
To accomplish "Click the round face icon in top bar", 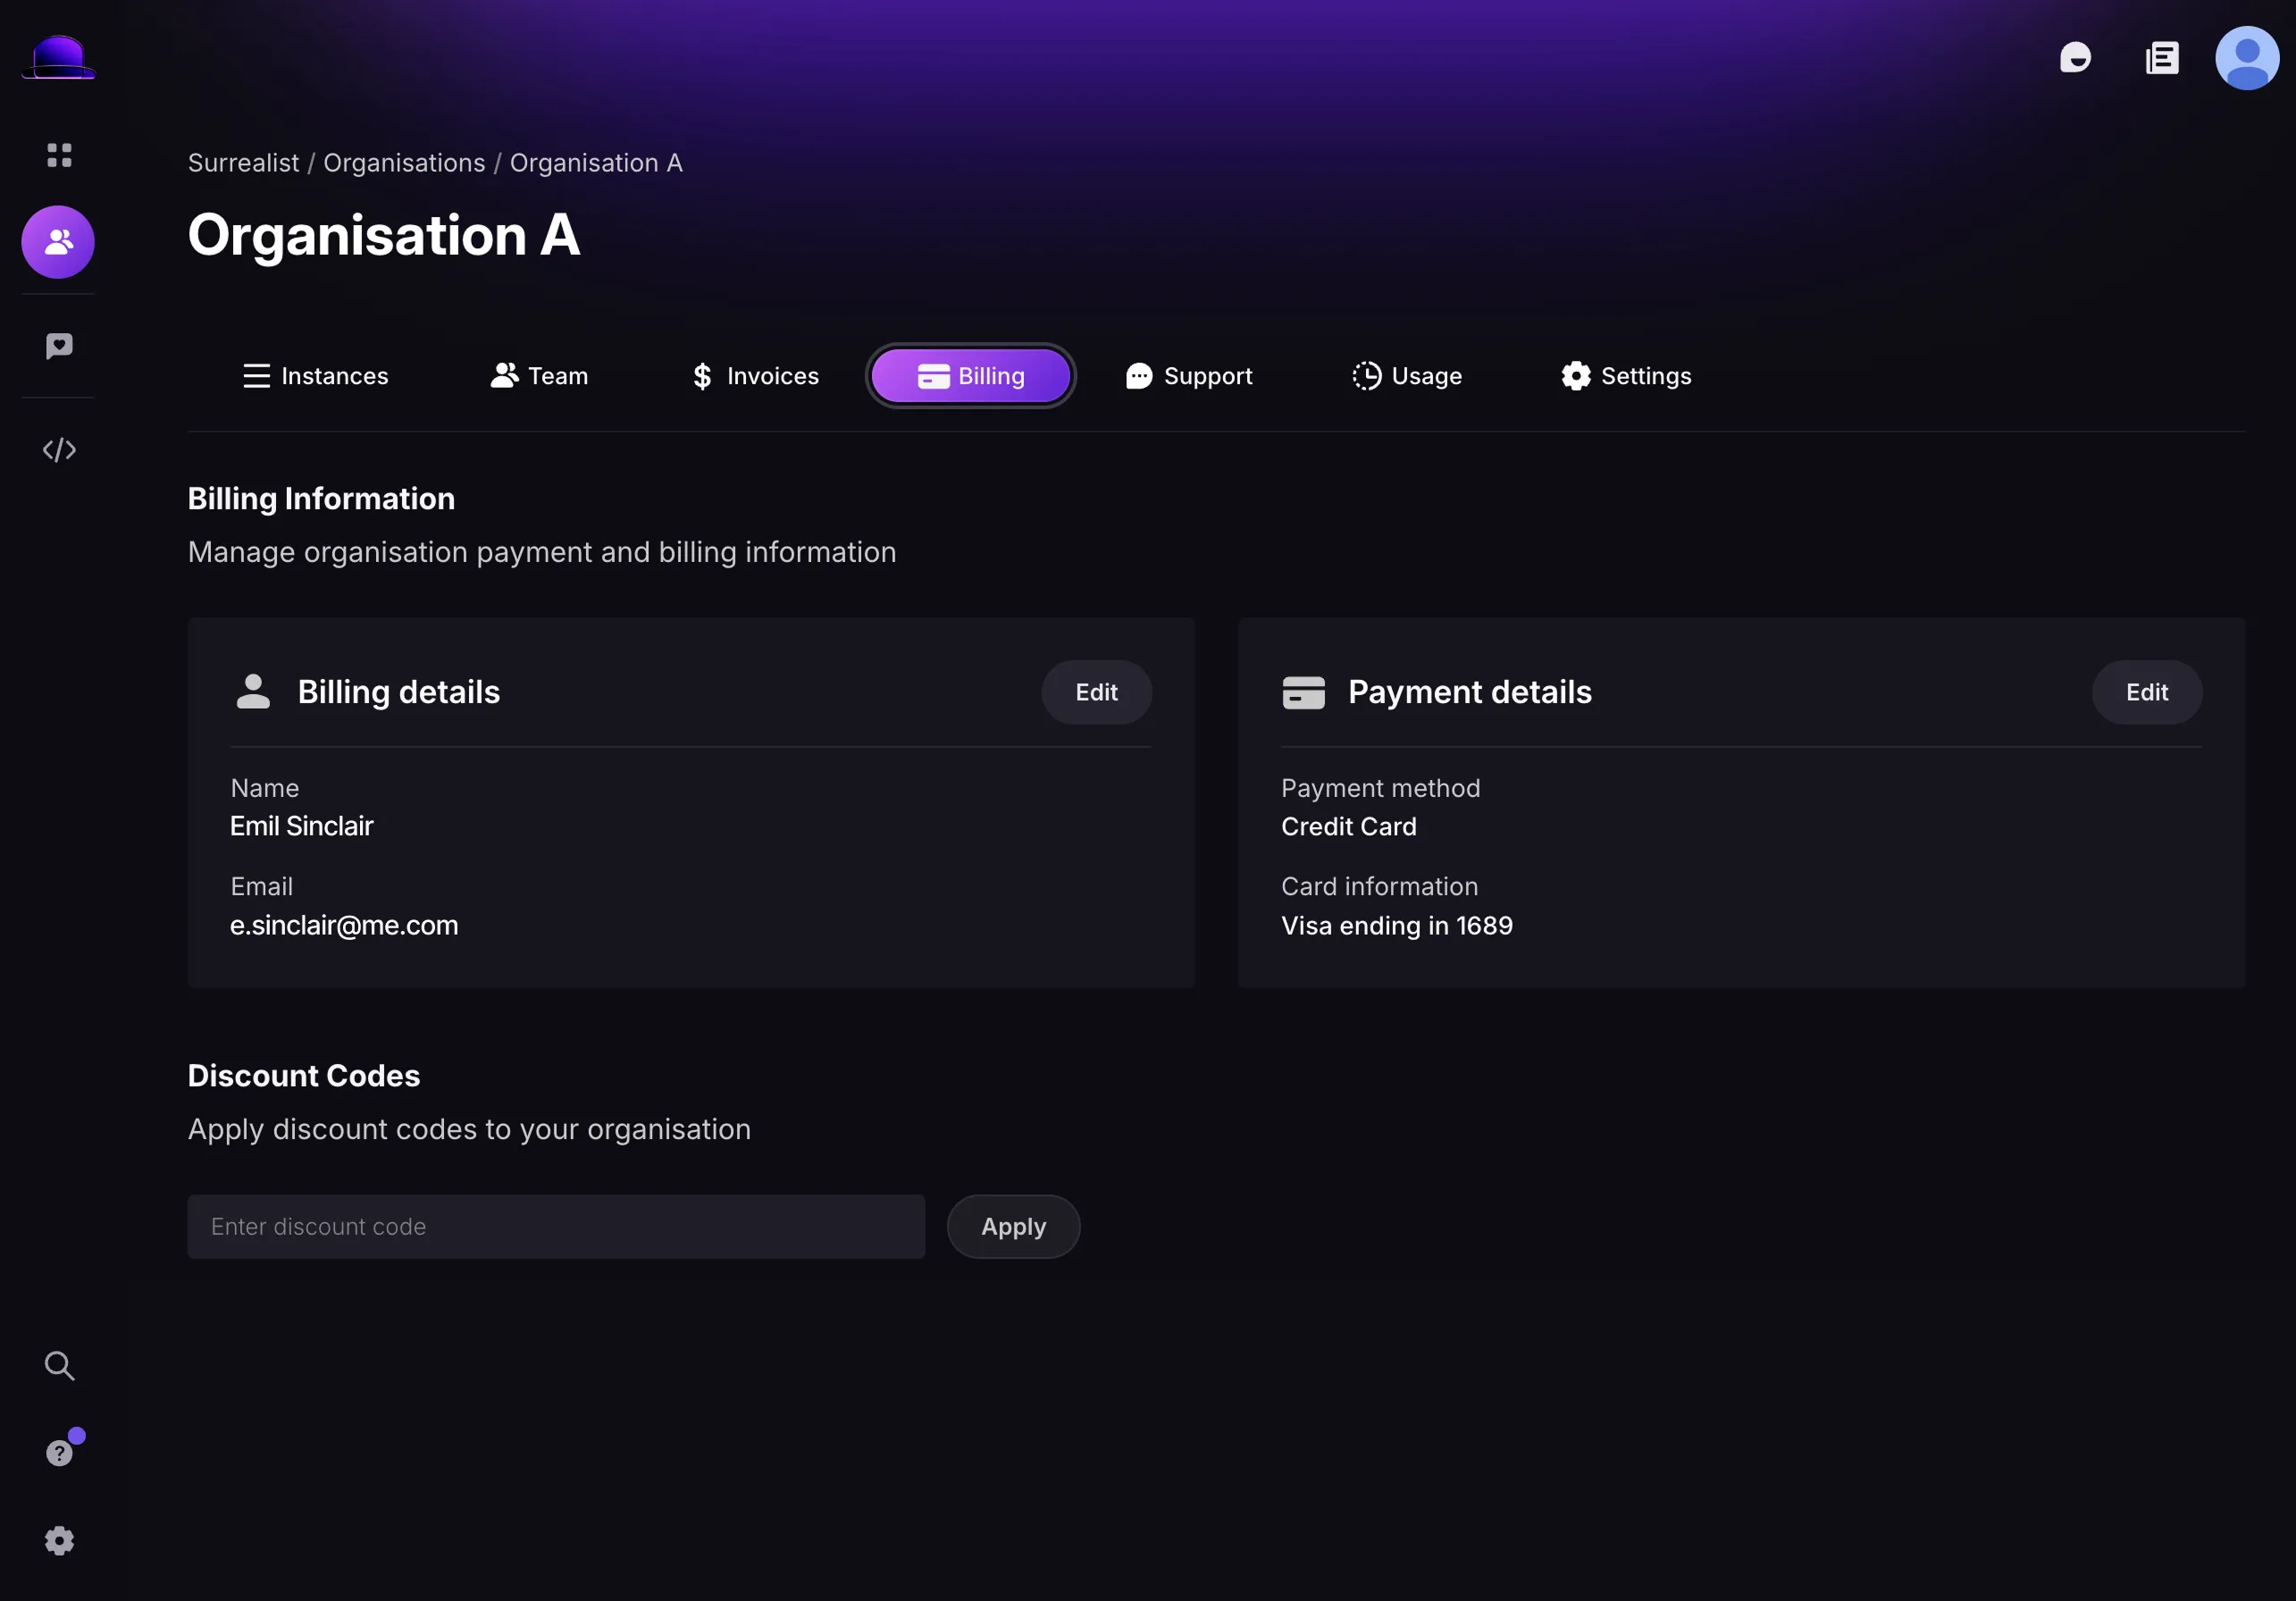I will coord(2076,58).
